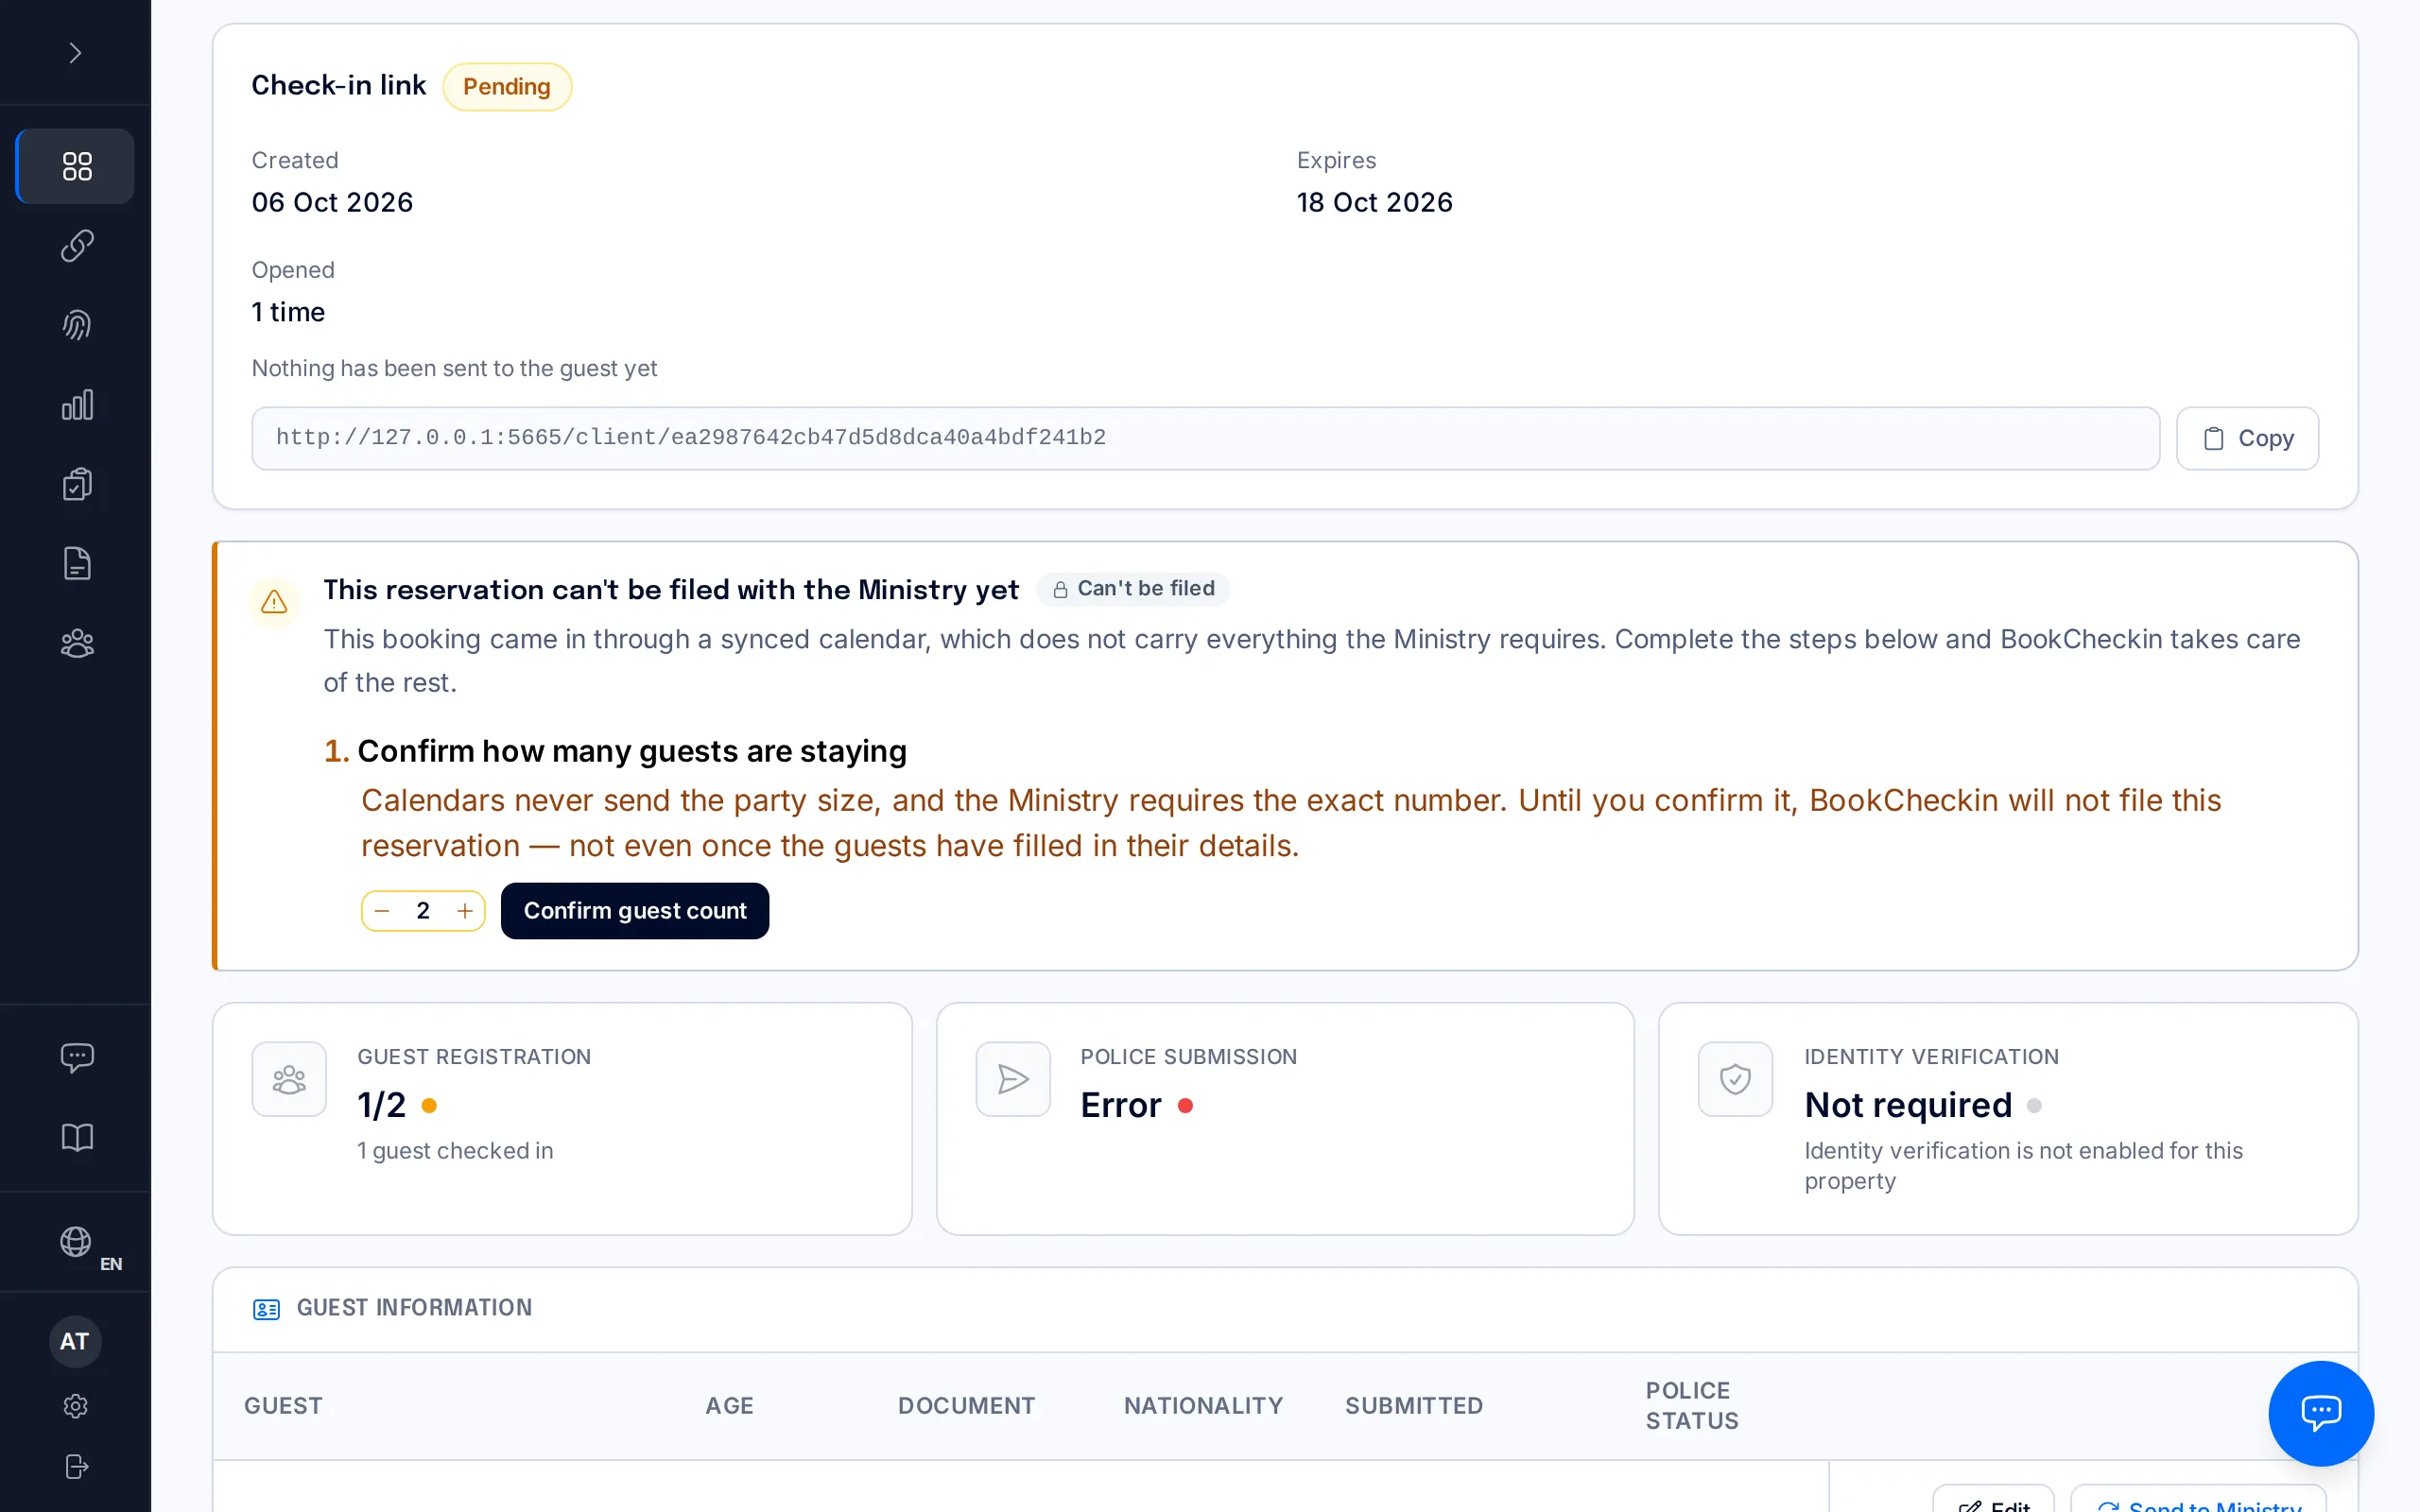The width and height of the screenshot is (2420, 1512).
Task: Open the fingerprint identity icon in sidebar
Action: click(76, 325)
